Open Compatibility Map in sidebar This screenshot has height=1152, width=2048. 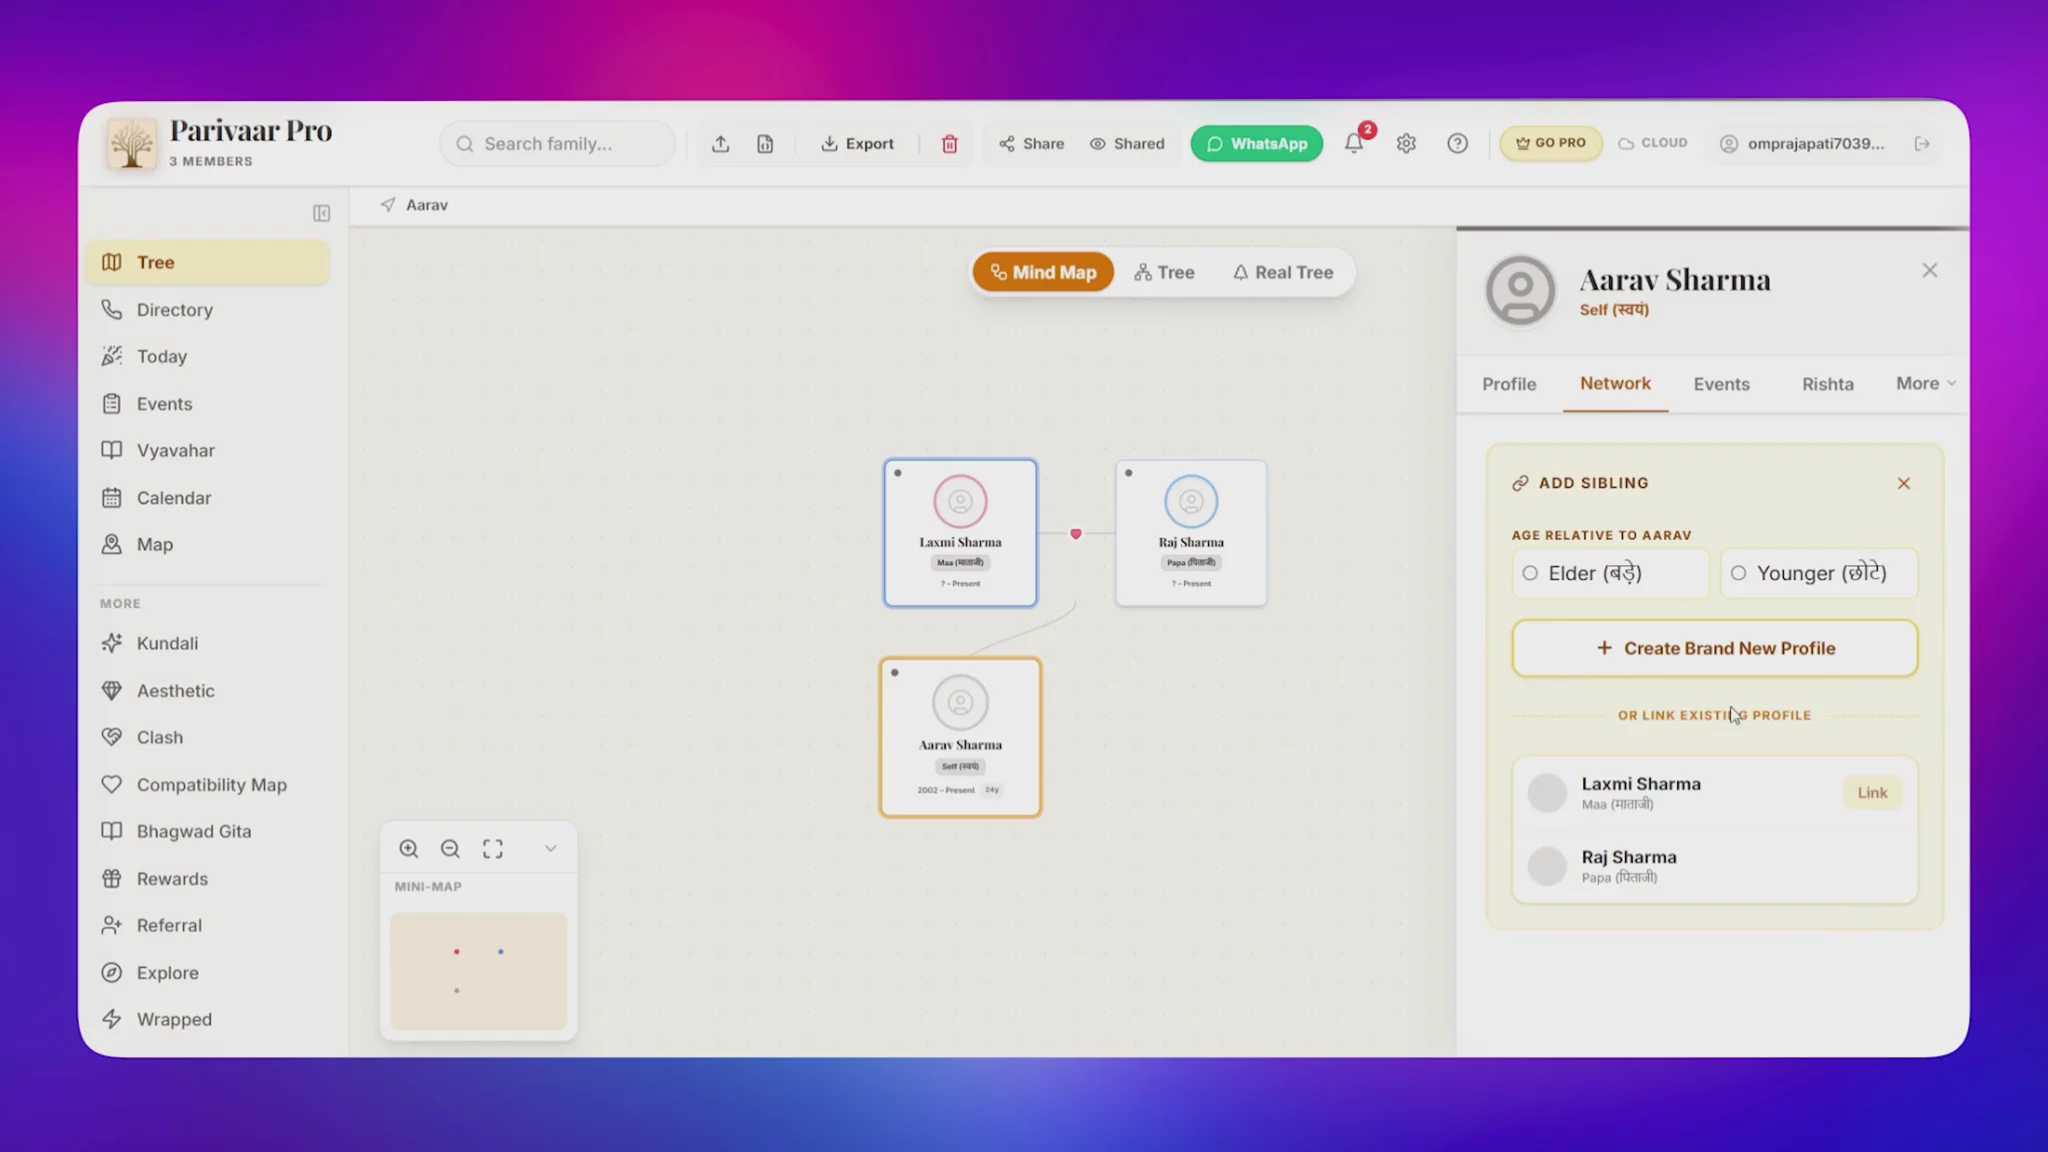(207, 785)
